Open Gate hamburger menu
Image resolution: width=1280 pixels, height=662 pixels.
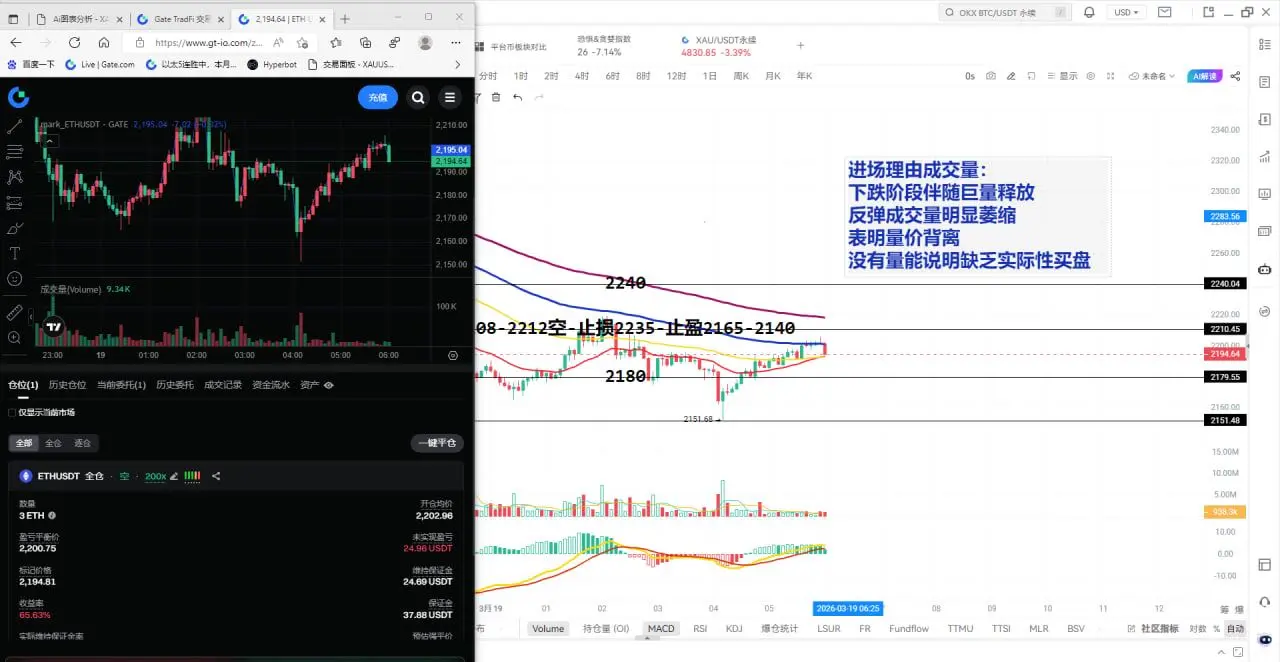coord(450,97)
